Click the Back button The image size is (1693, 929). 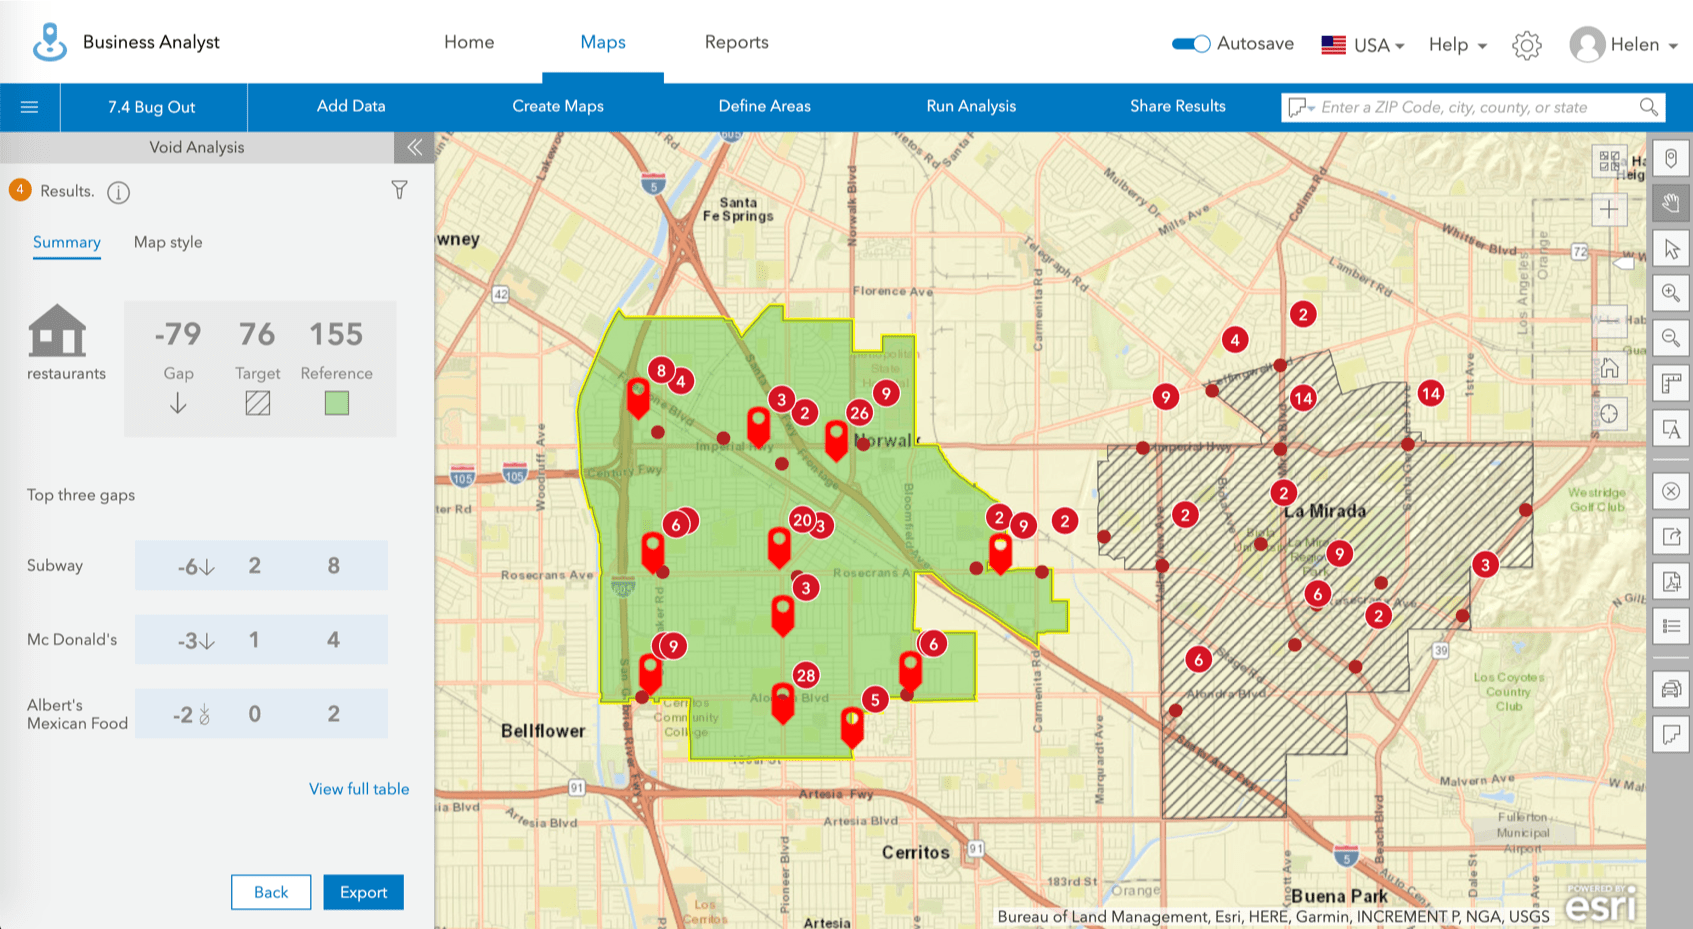(x=271, y=892)
